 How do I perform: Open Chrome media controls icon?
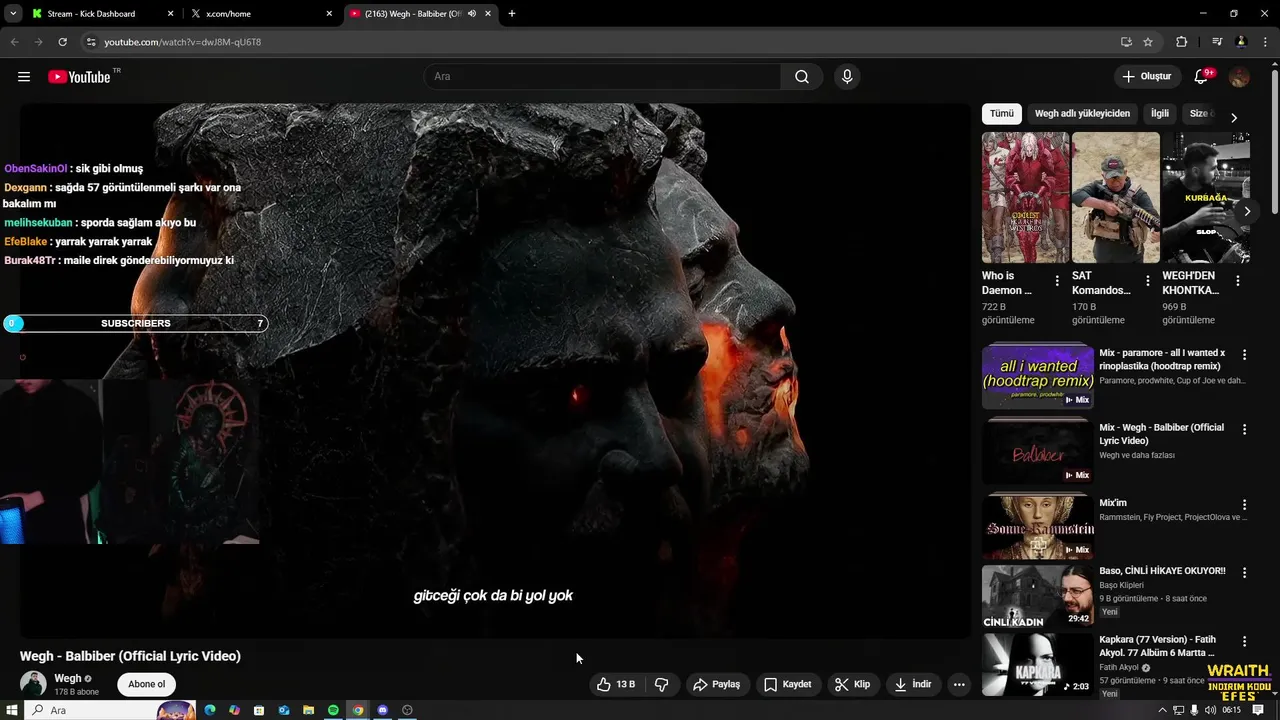pyautogui.click(x=1217, y=42)
